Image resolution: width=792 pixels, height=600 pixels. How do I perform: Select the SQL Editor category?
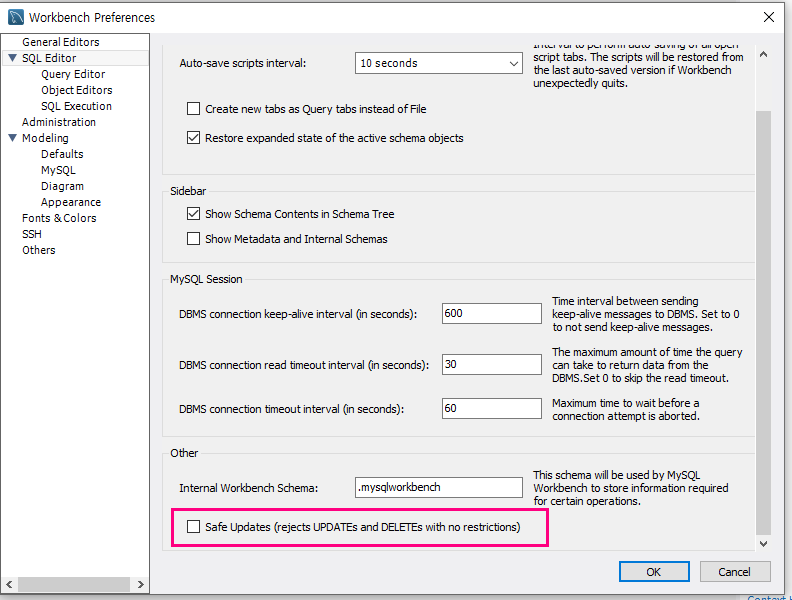click(x=49, y=58)
